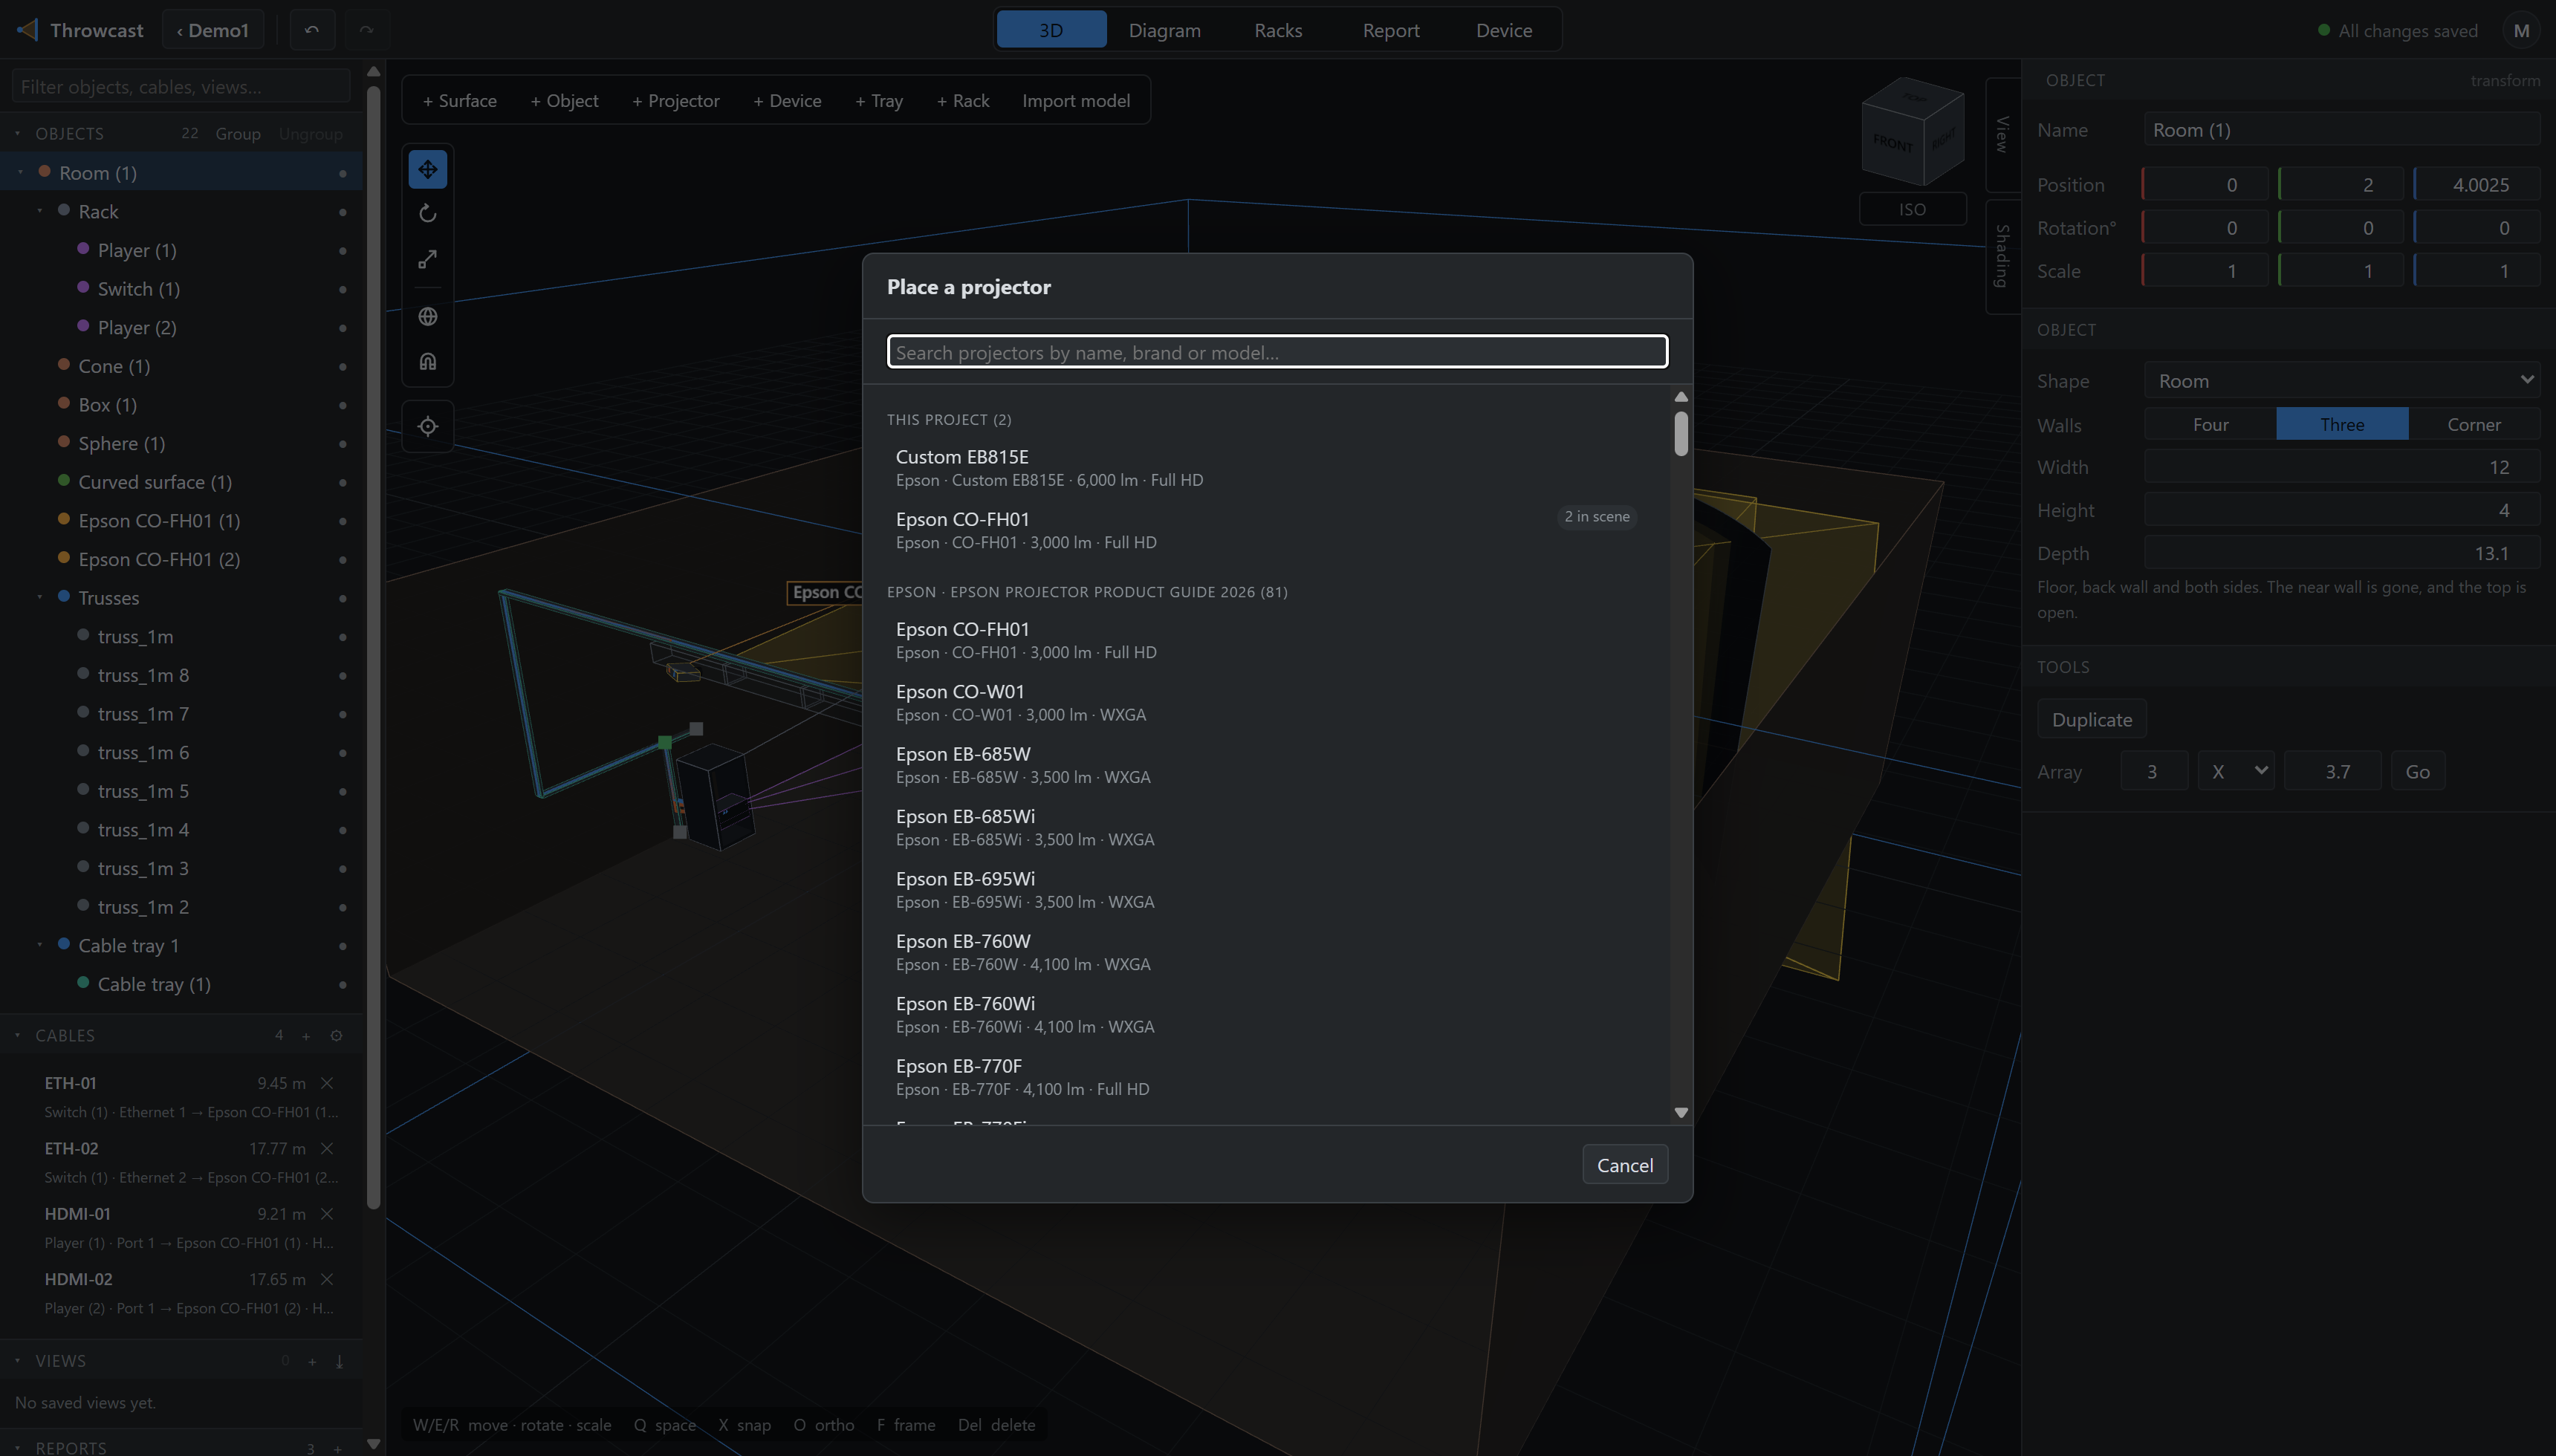Cancel the Place a projector dialog

coord(1625,1165)
